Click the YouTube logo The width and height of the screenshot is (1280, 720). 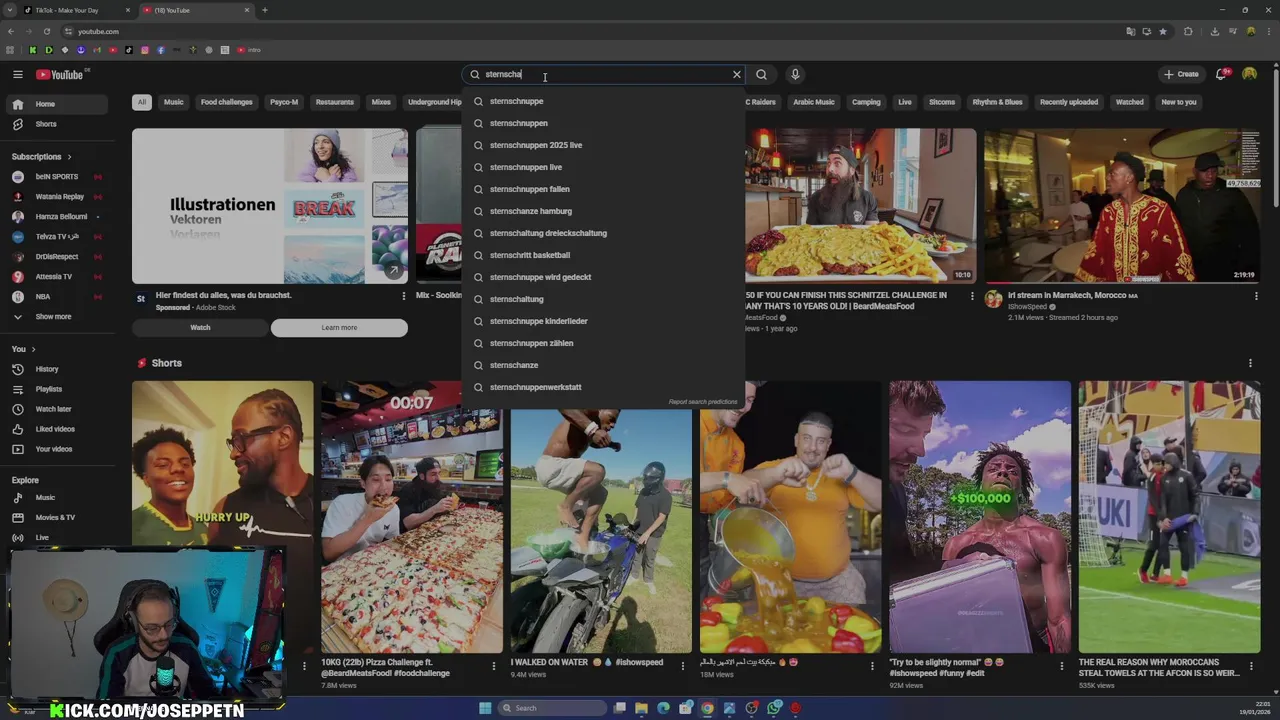(60, 74)
